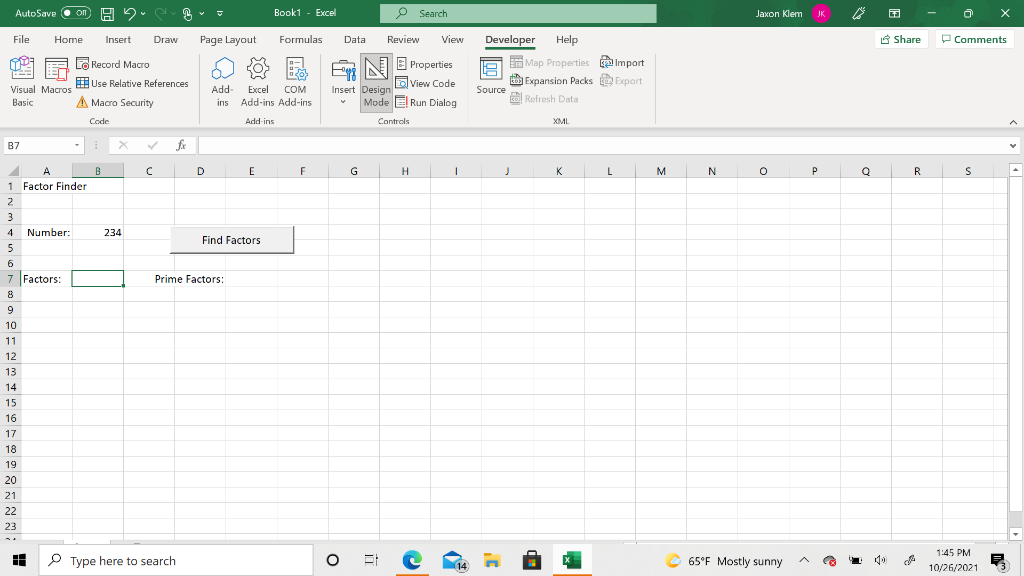The height and width of the screenshot is (576, 1024).
Task: Save the workbook
Action: coord(107,13)
